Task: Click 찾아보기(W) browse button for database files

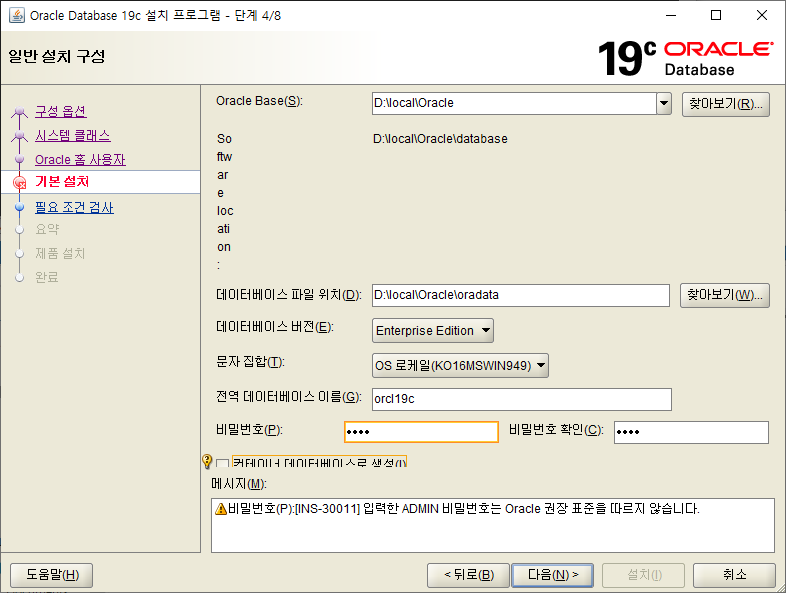Action: pyautogui.click(x=724, y=295)
